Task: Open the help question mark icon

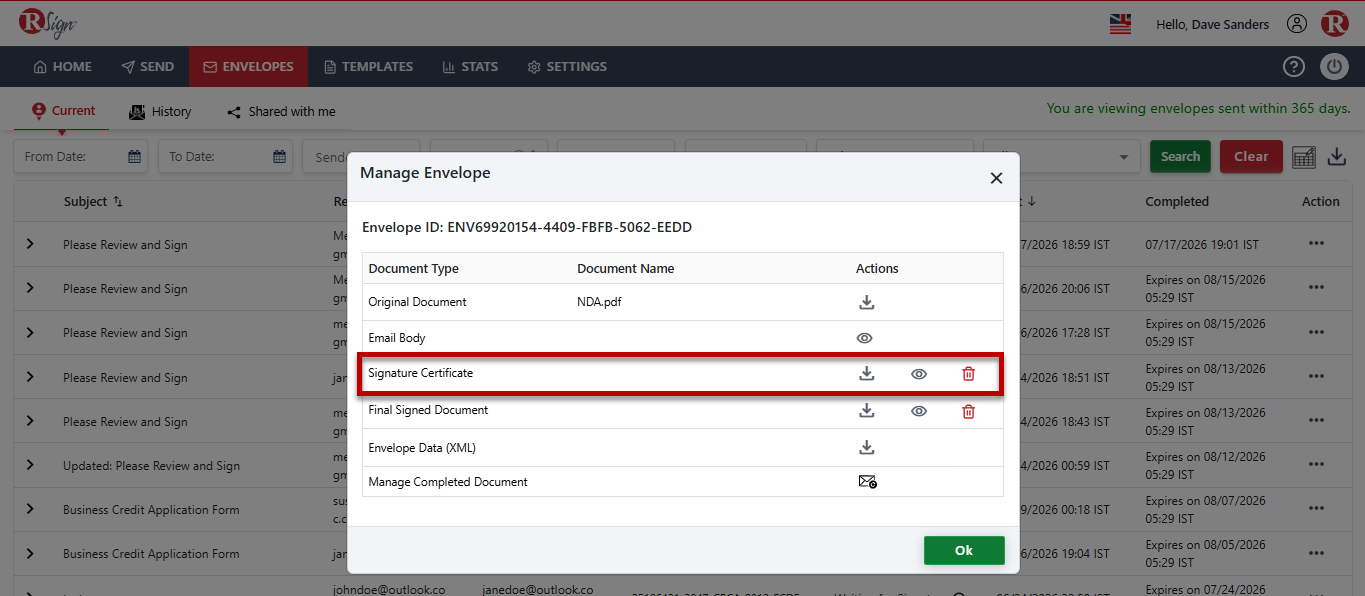Action: pyautogui.click(x=1294, y=67)
